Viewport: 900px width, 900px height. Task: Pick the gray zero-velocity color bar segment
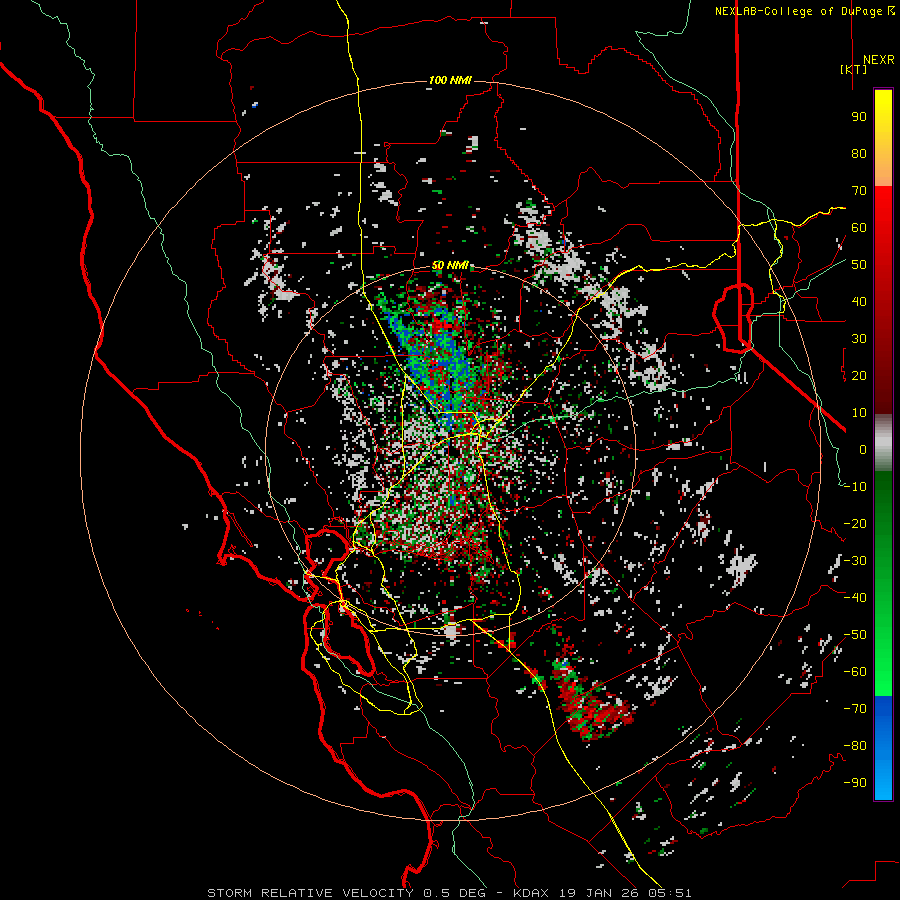click(883, 443)
